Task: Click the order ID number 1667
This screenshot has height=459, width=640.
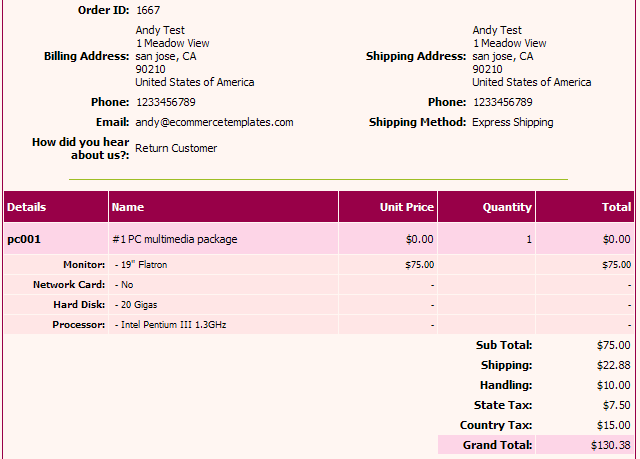Action: pos(148,10)
